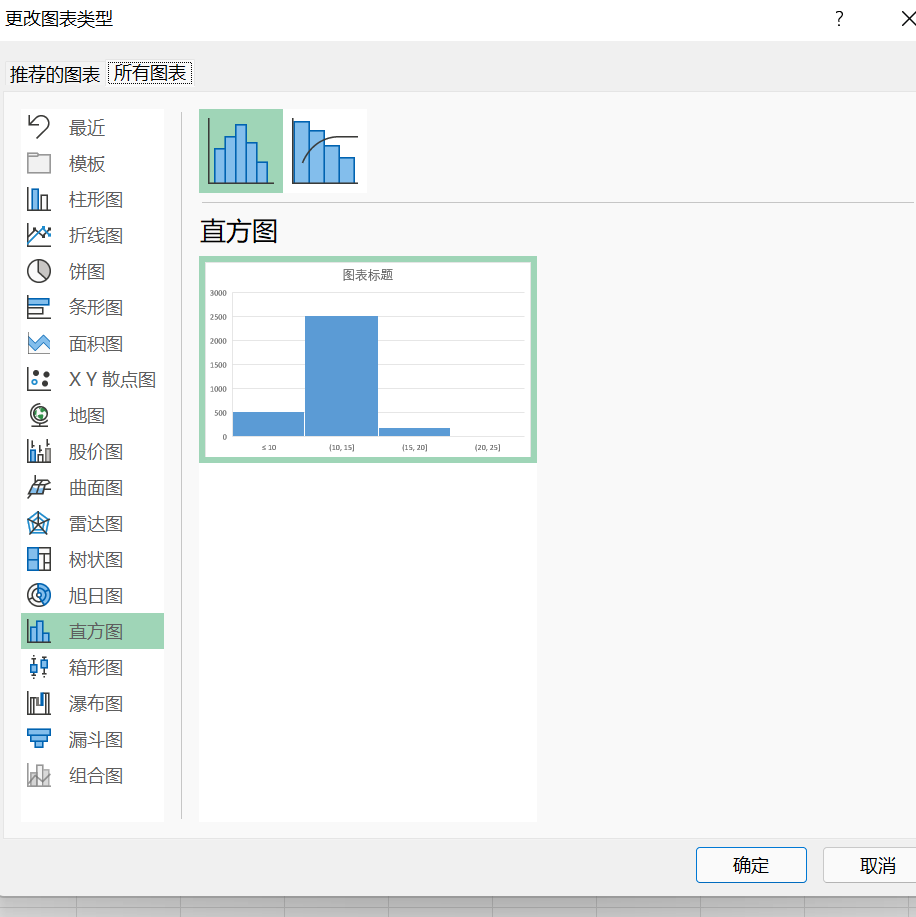Choose the 股价图 stock chart icon
The image size is (916, 917).
tap(39, 451)
